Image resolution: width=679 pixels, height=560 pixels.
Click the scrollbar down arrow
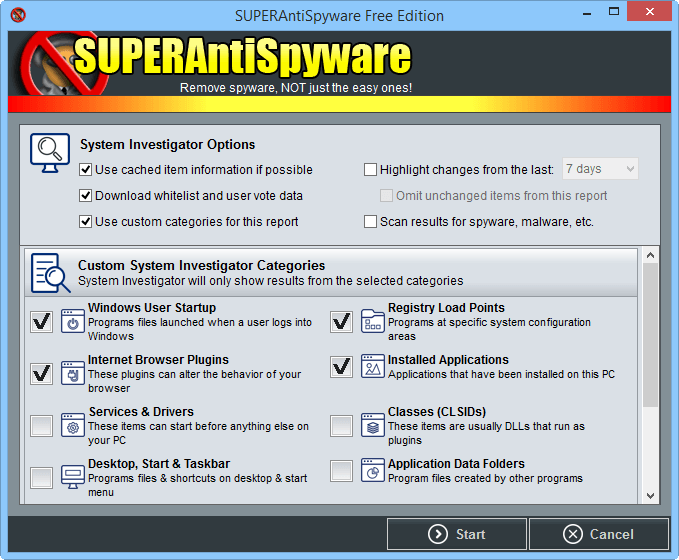[650, 496]
